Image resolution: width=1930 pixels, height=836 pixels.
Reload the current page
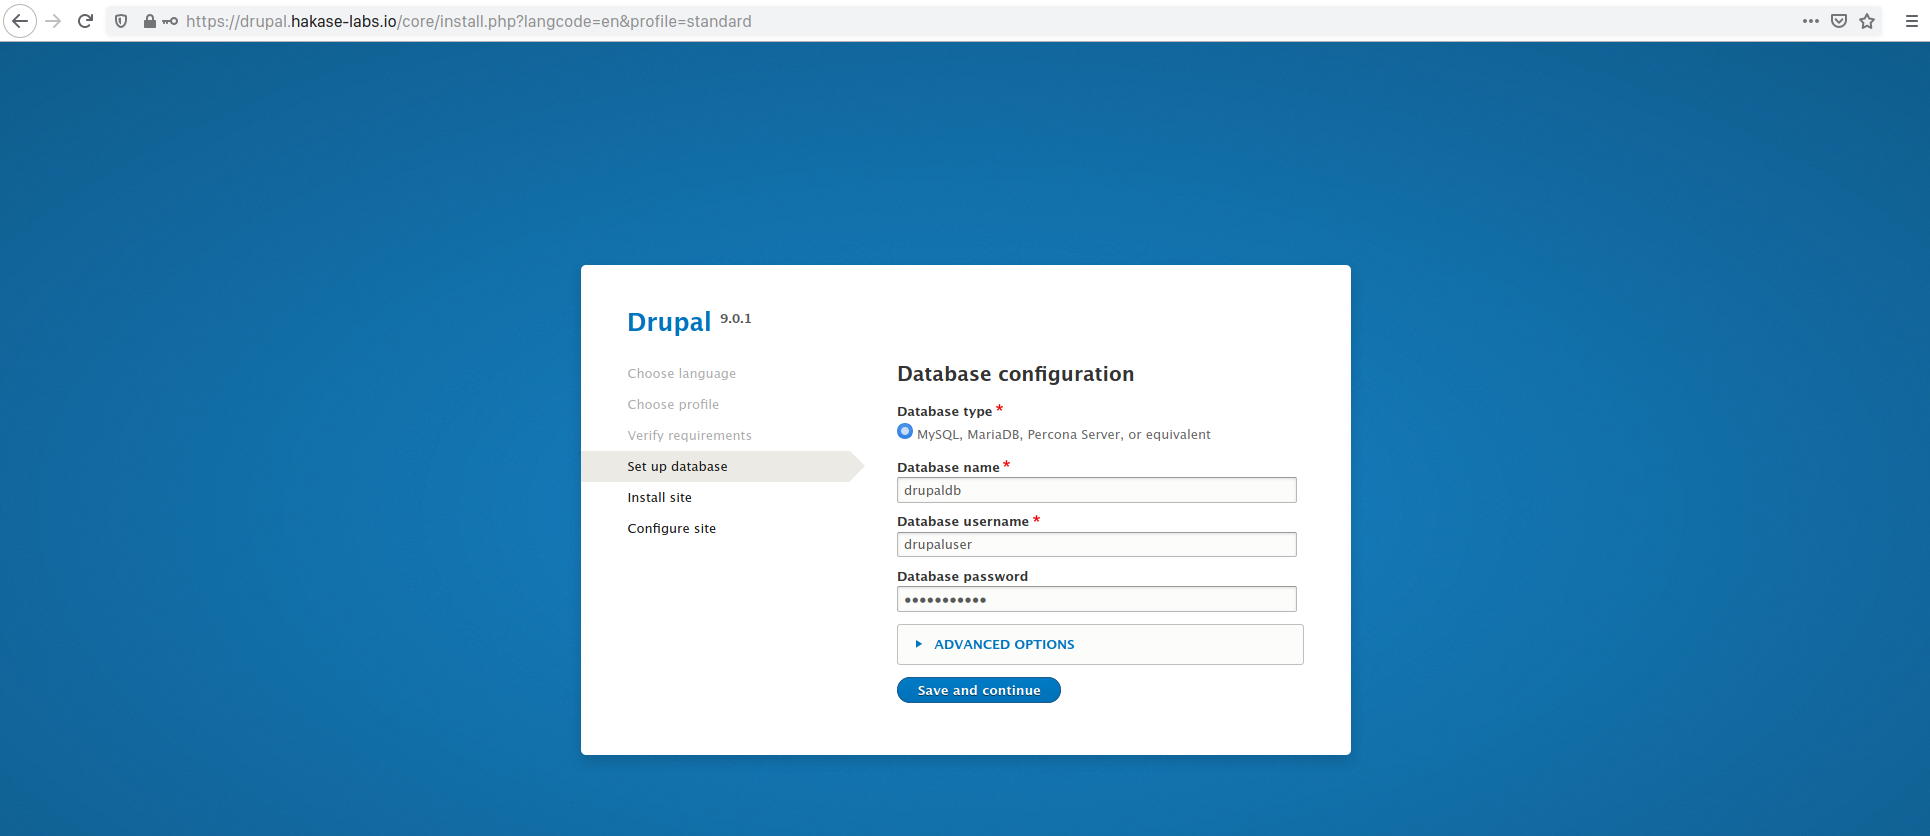[86, 21]
